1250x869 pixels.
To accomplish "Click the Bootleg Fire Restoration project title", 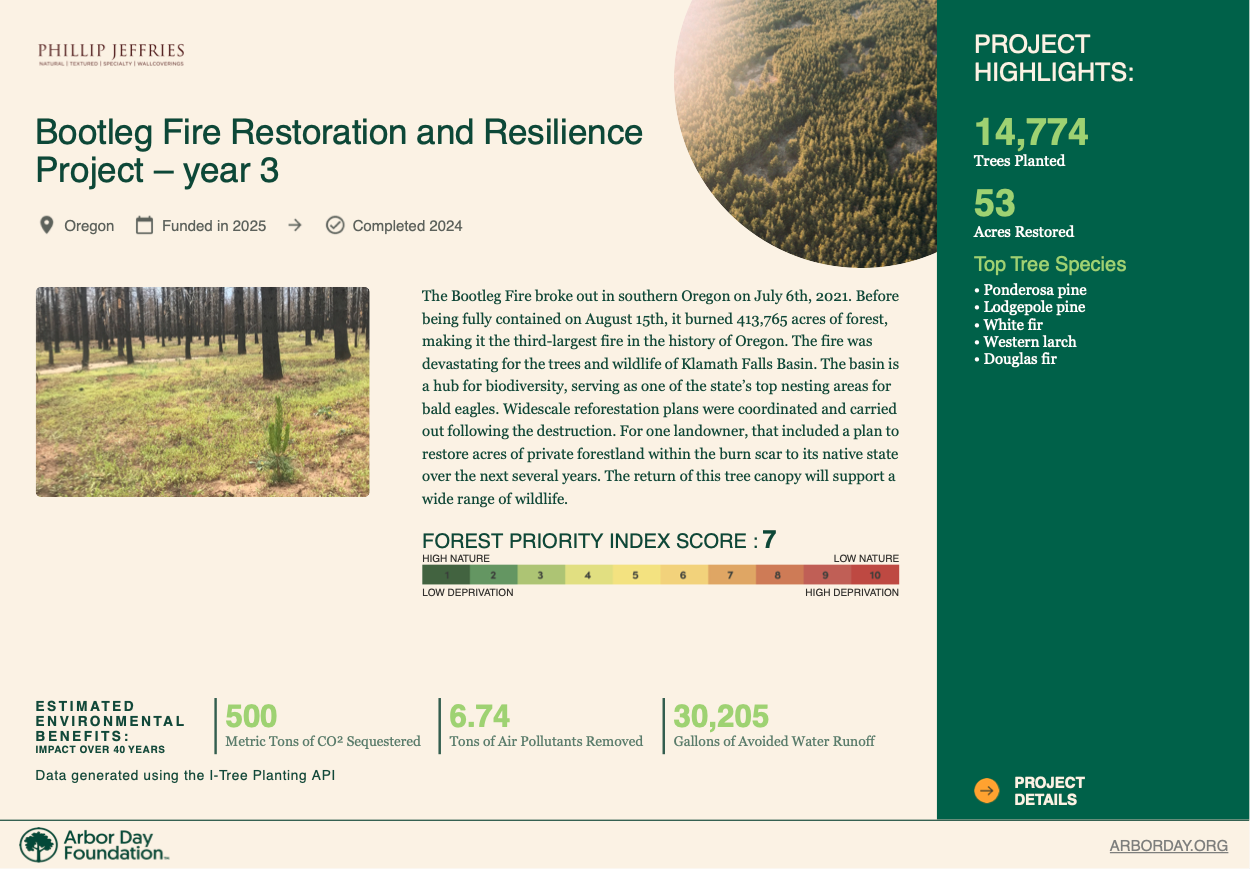I will tap(339, 151).
